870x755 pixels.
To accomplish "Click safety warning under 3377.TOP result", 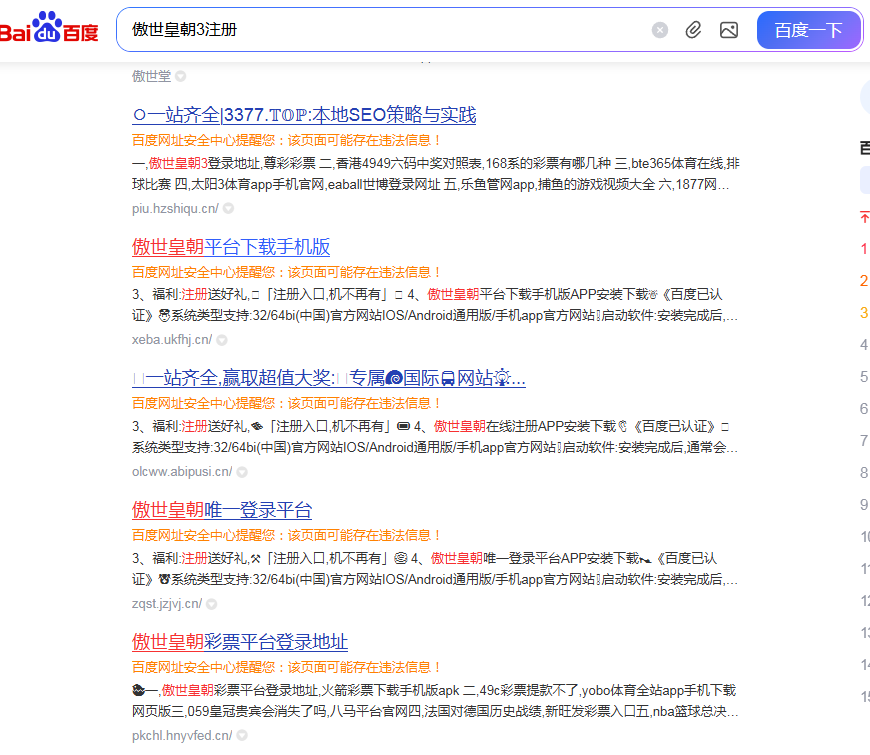I will (286, 140).
